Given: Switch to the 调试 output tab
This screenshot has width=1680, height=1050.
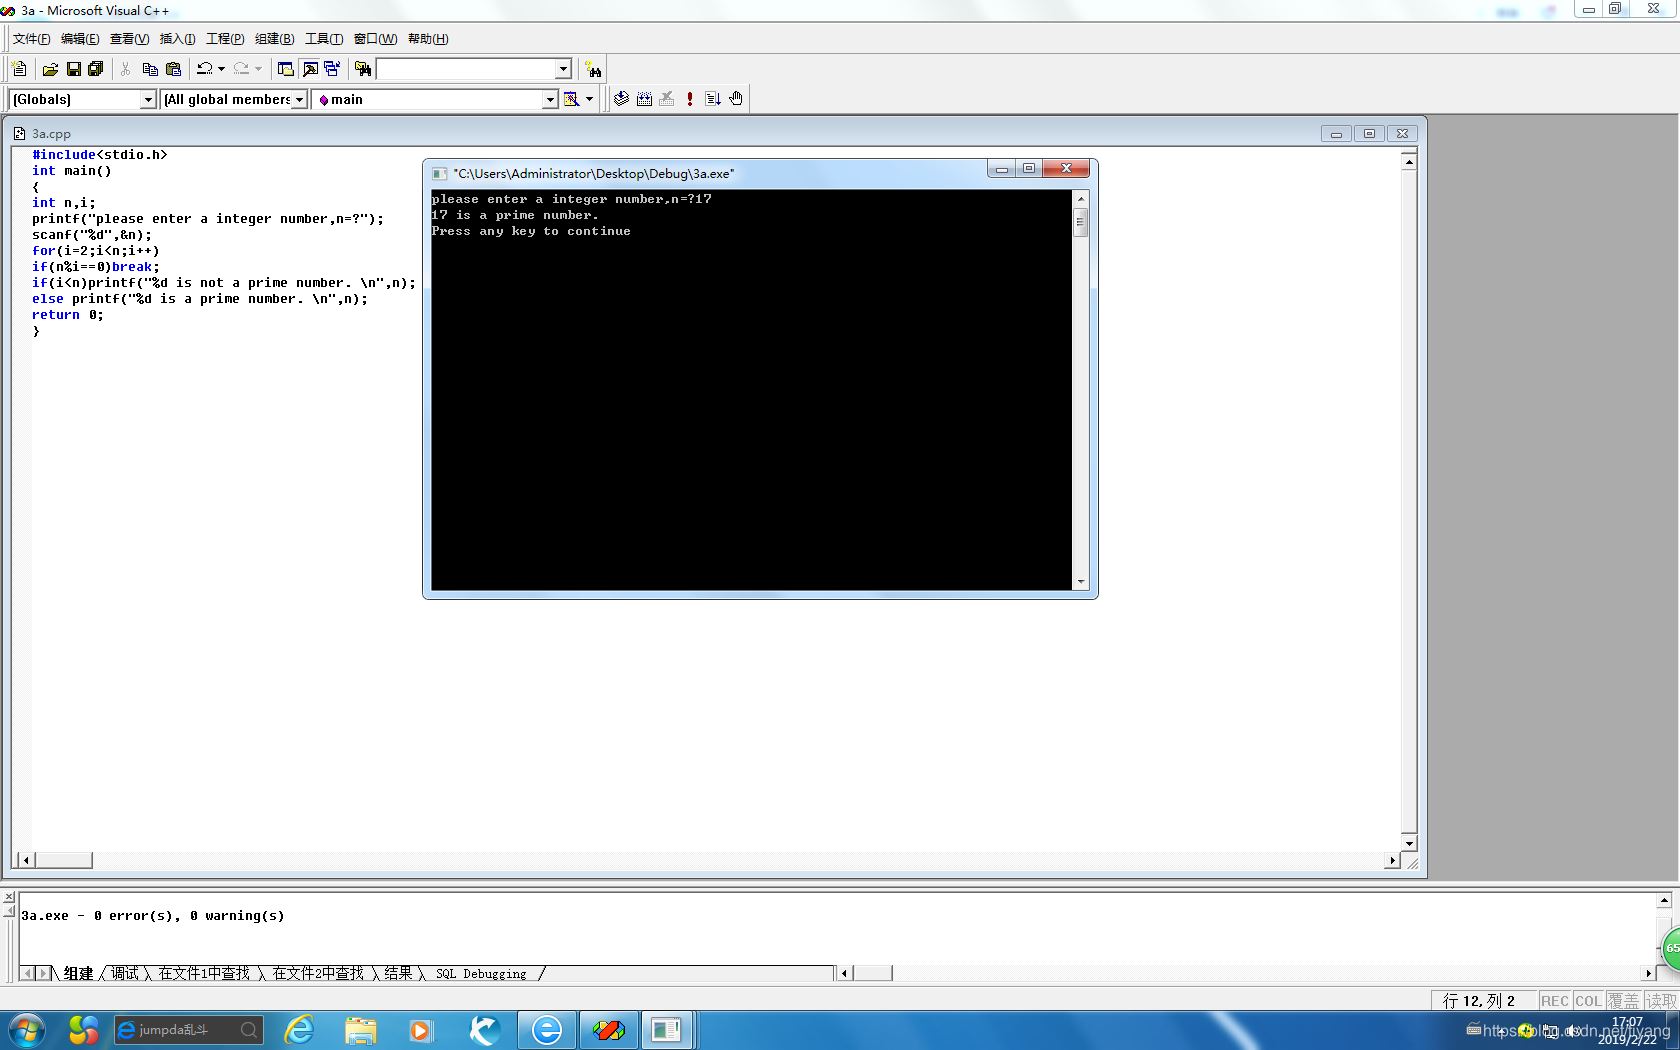Looking at the screenshot, I should tap(125, 973).
